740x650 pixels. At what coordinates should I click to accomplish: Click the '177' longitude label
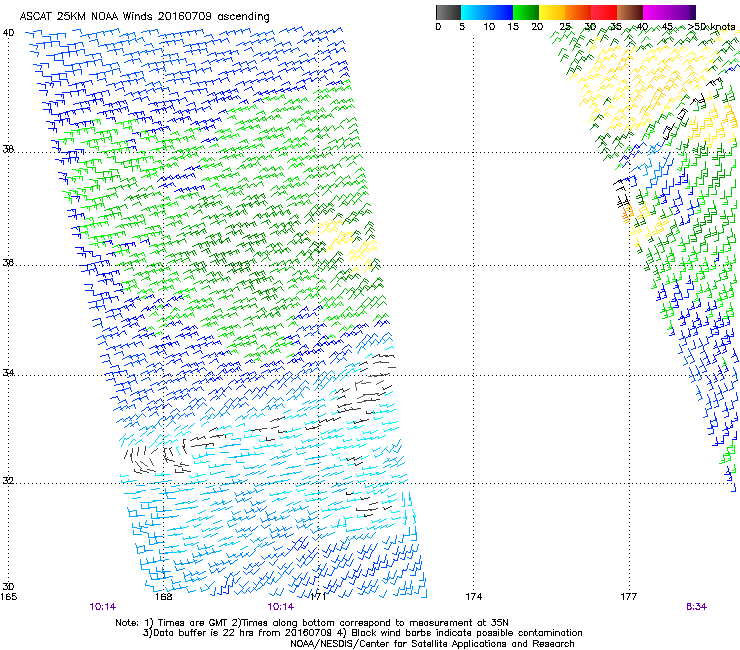tap(629, 597)
